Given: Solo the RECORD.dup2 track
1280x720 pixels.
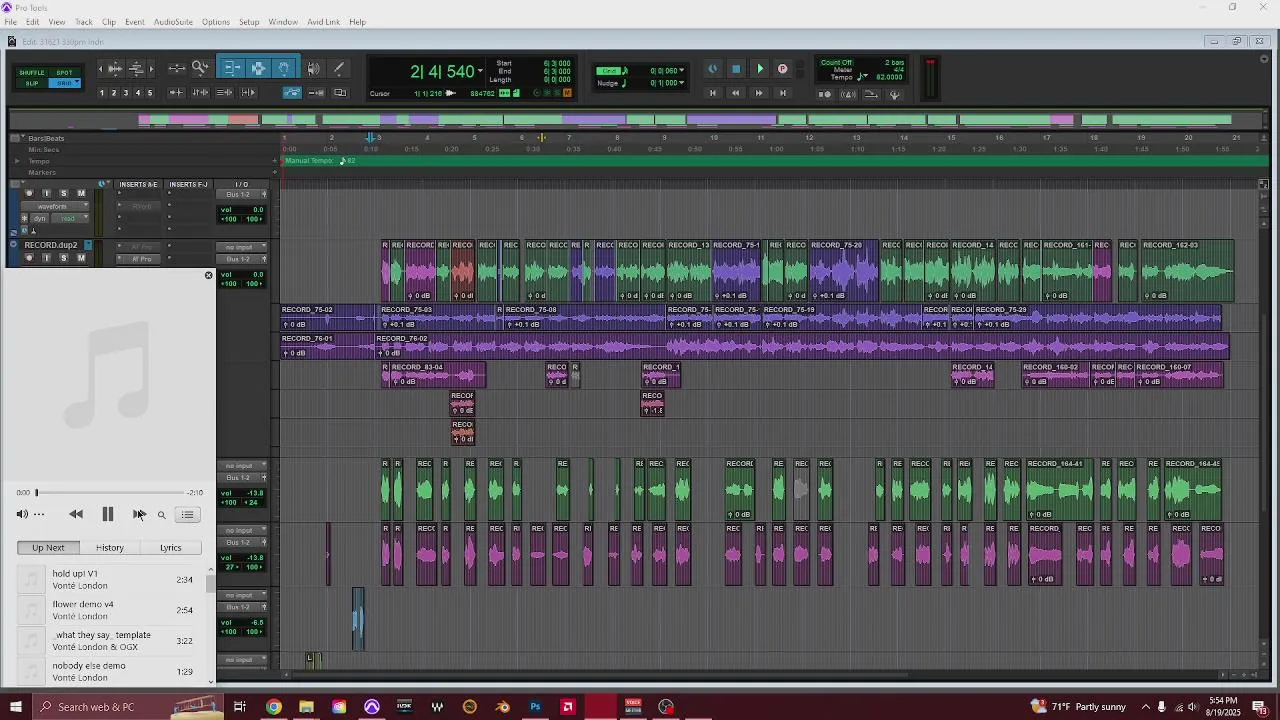Looking at the screenshot, I should click(64, 258).
